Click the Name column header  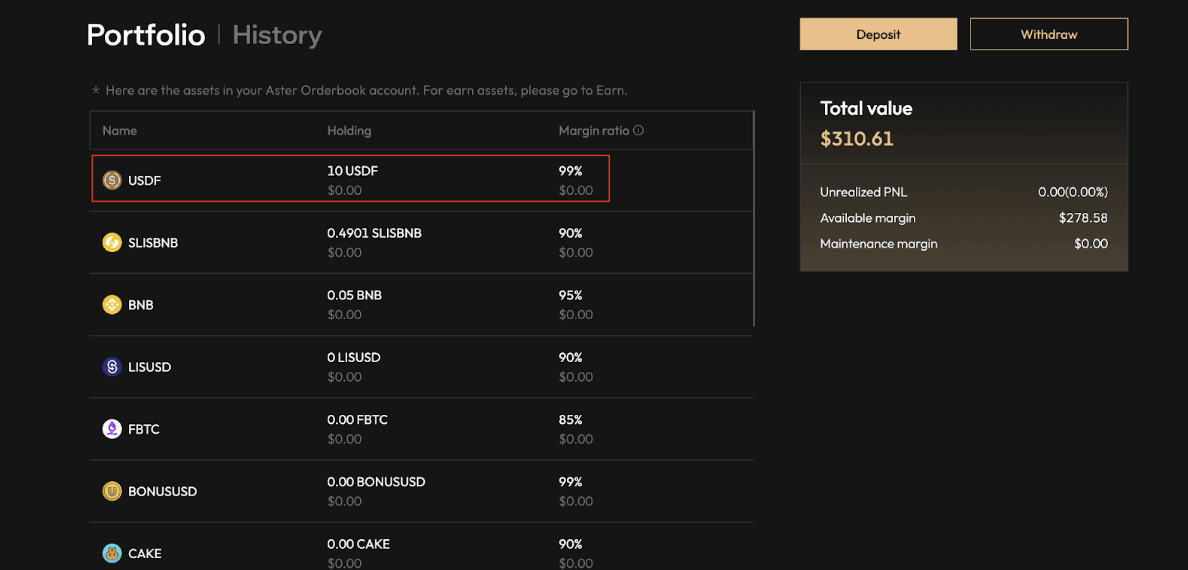tap(120, 130)
